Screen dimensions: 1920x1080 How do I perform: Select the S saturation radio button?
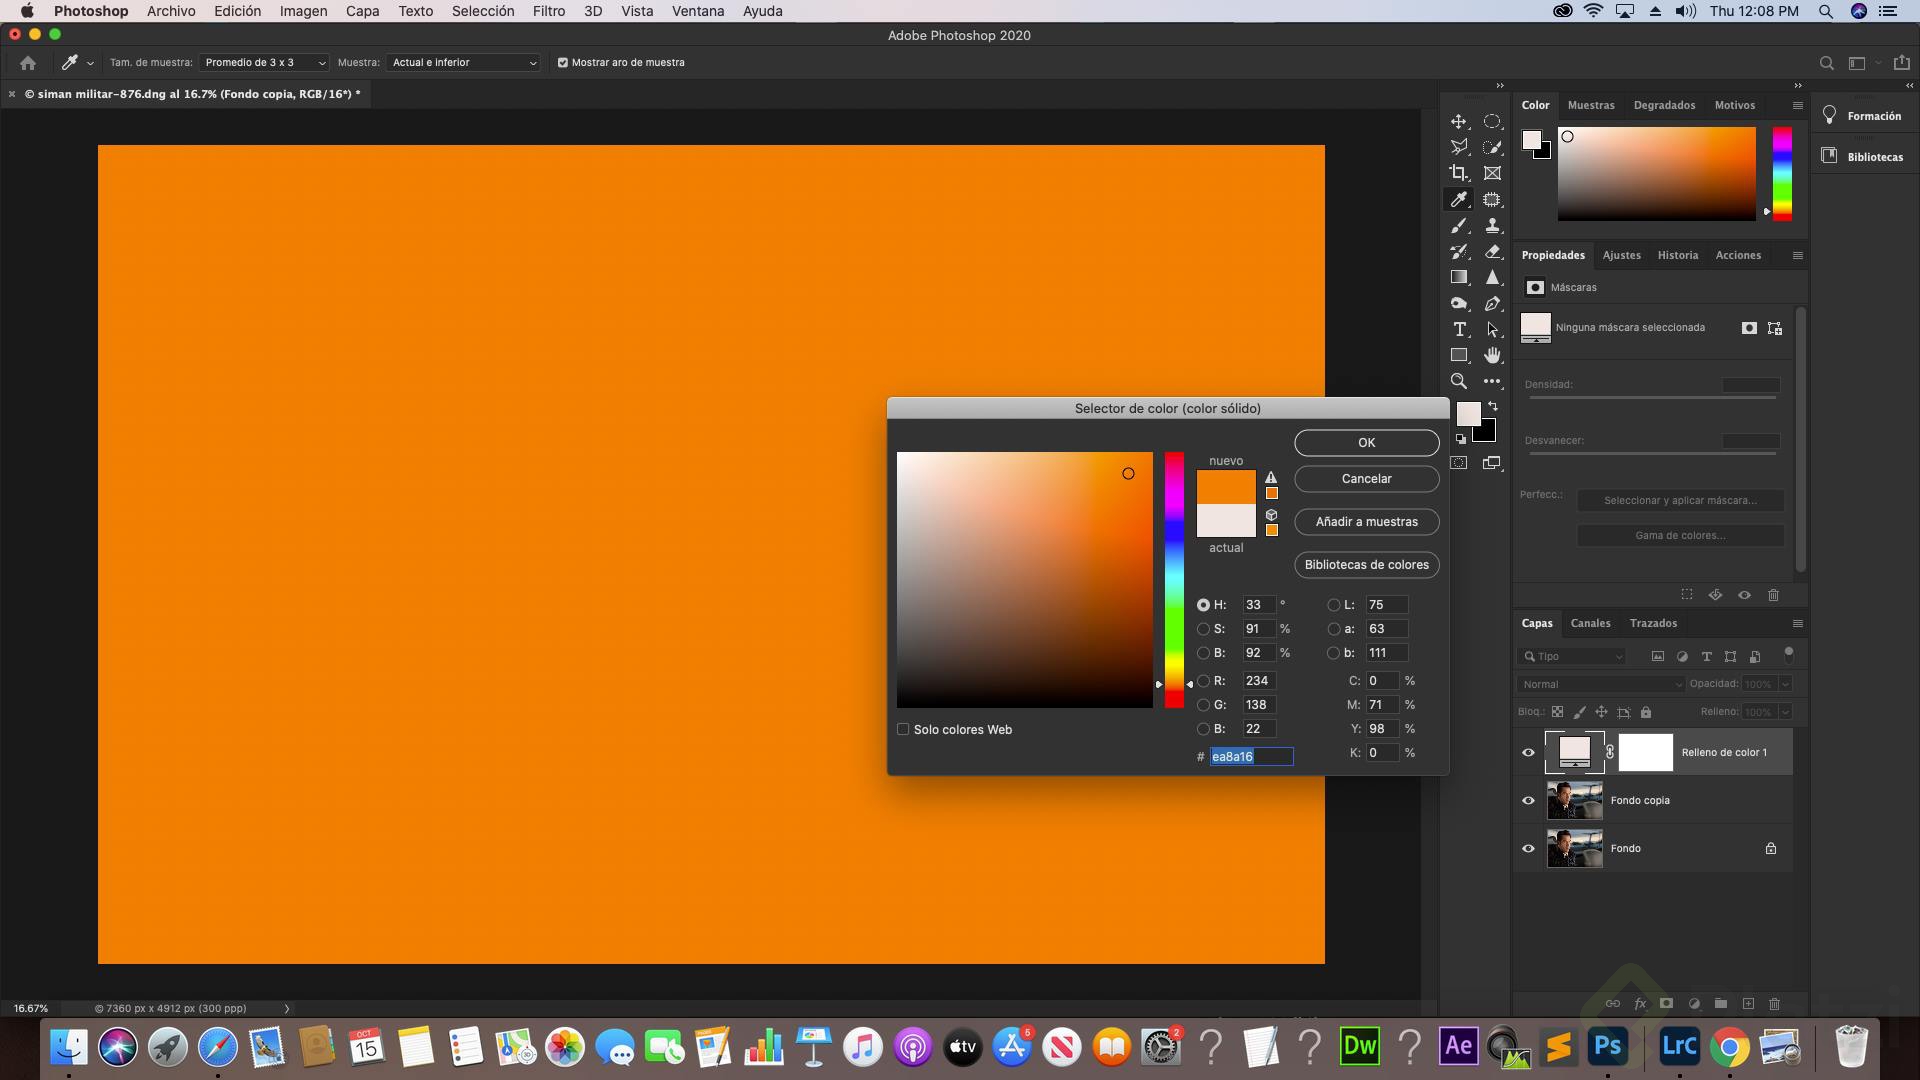tap(1203, 629)
